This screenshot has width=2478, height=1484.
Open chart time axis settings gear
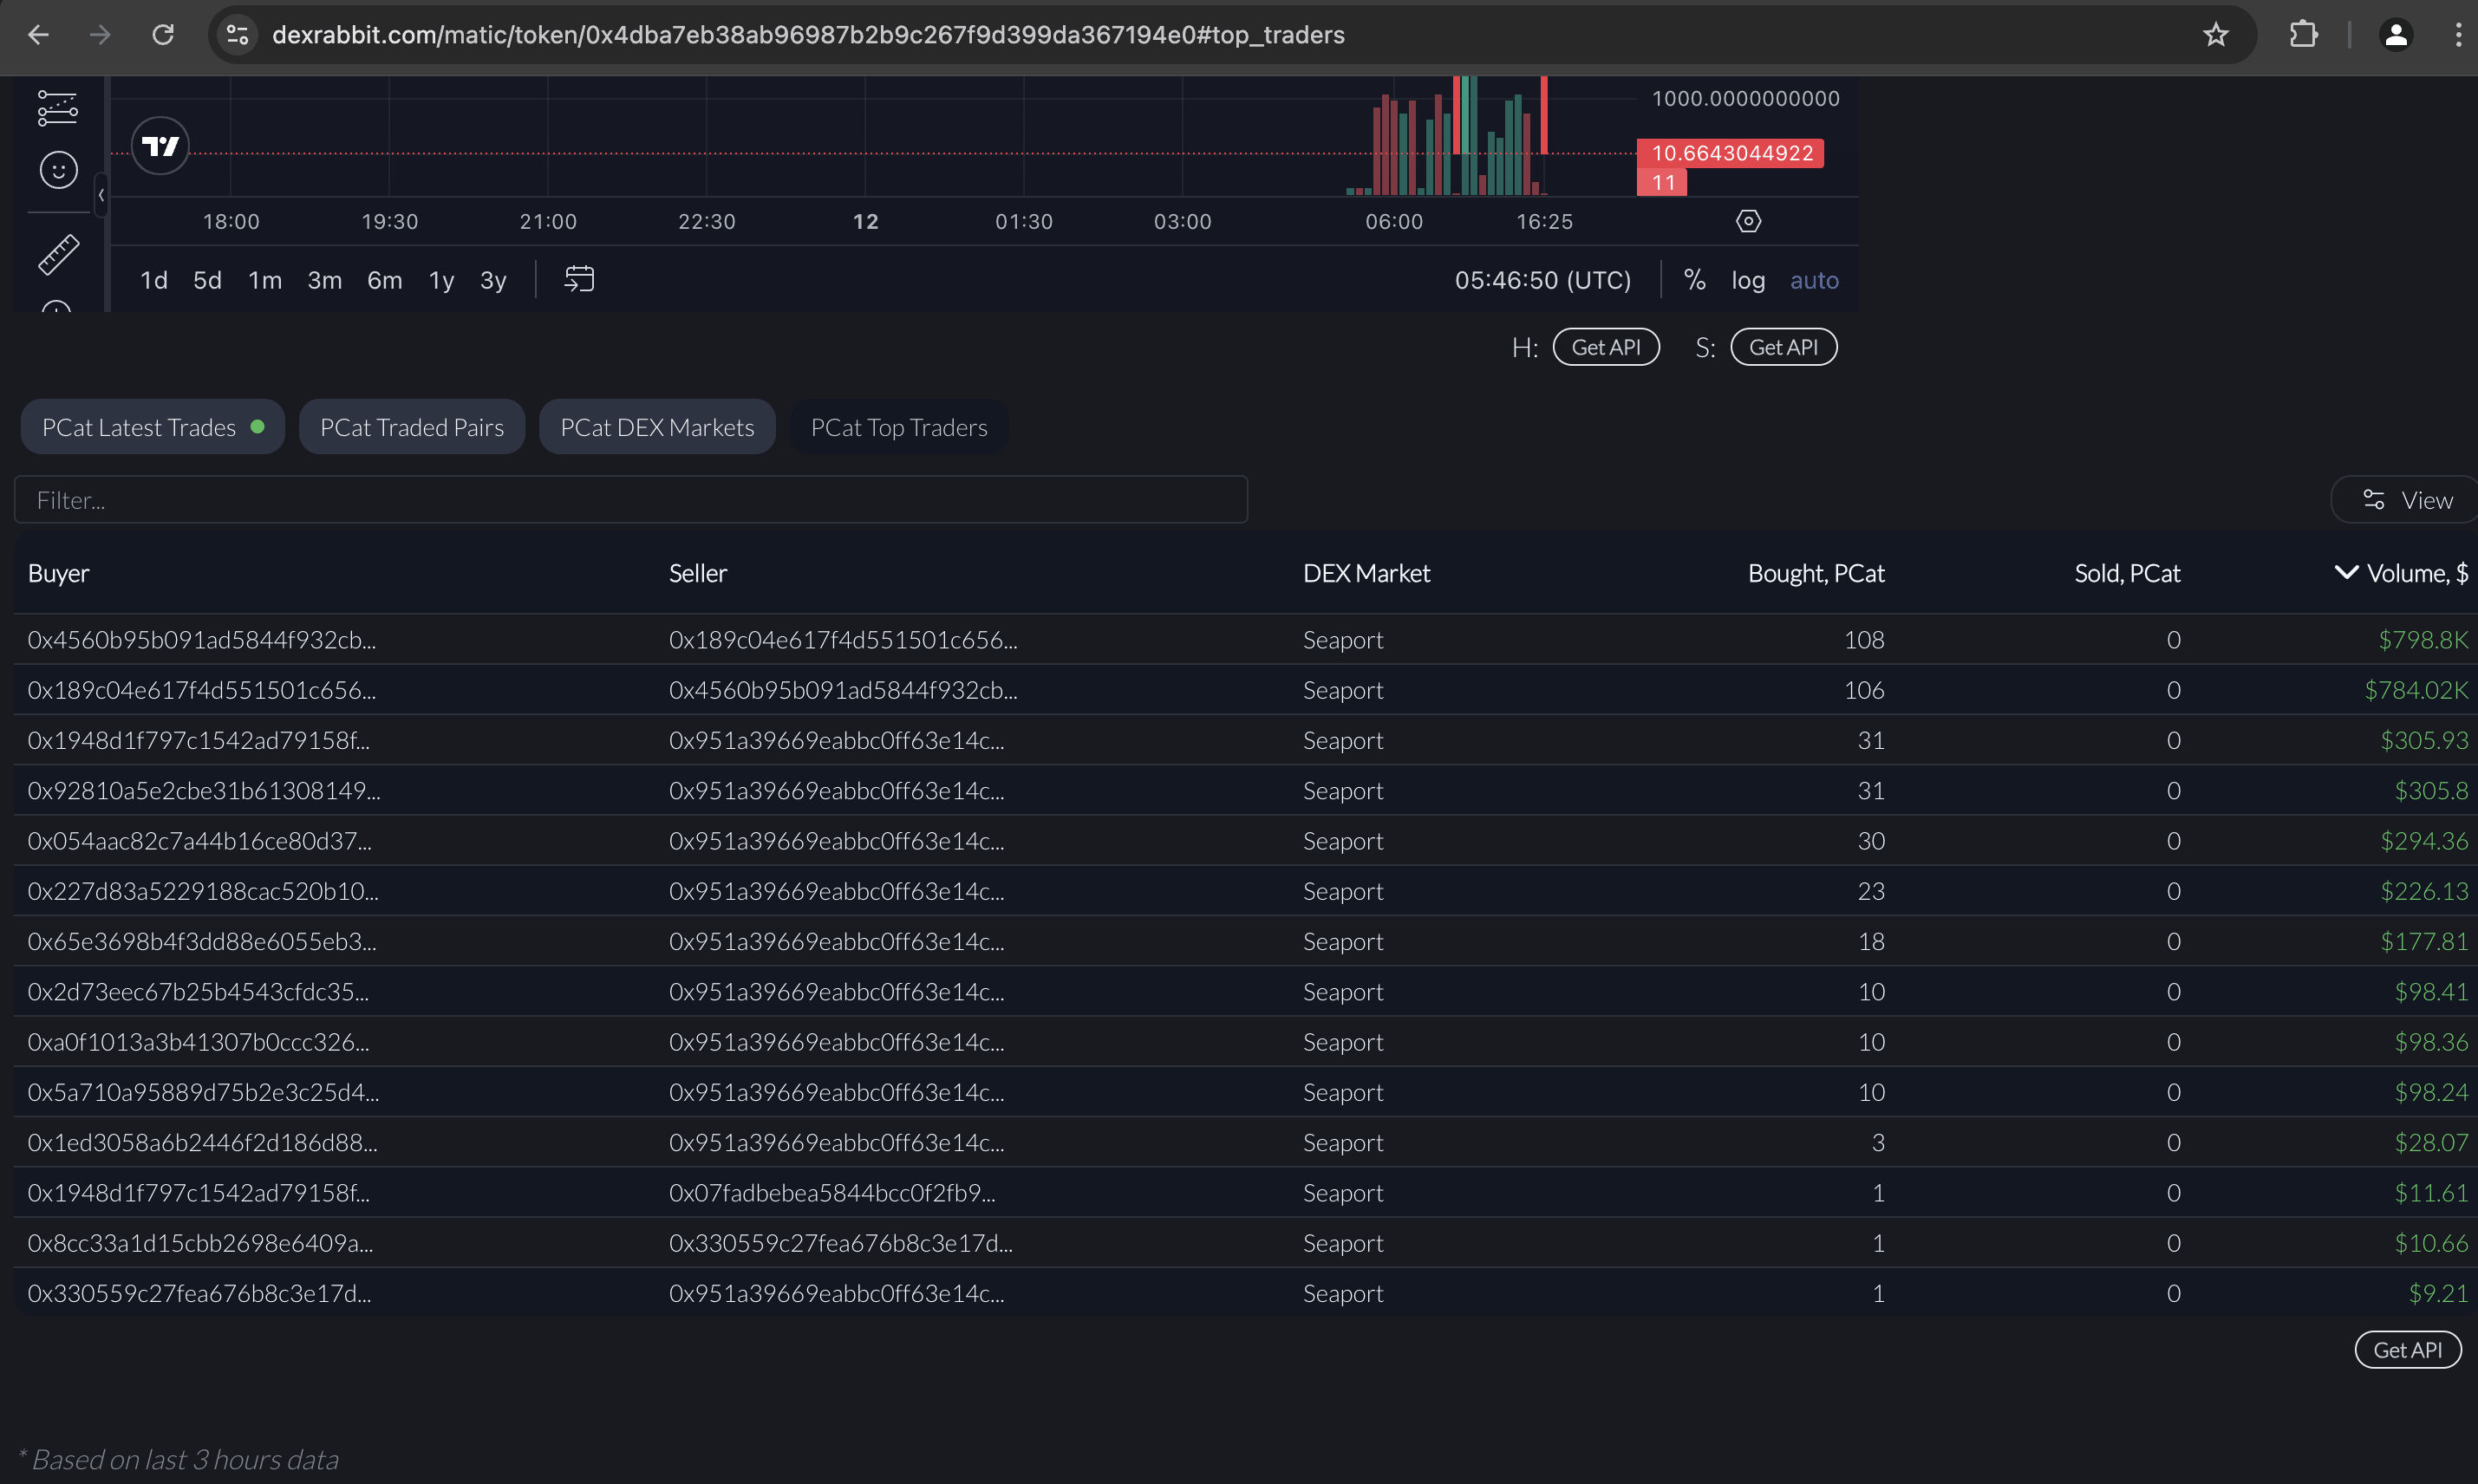[1748, 221]
